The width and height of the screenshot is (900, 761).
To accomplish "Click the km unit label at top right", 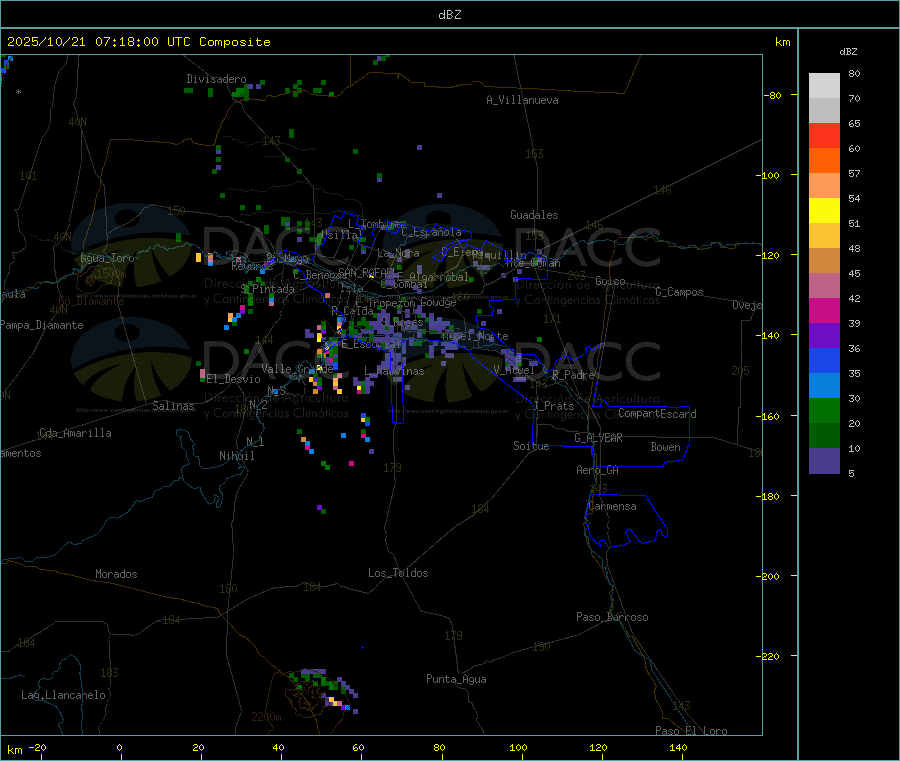I will pos(782,42).
